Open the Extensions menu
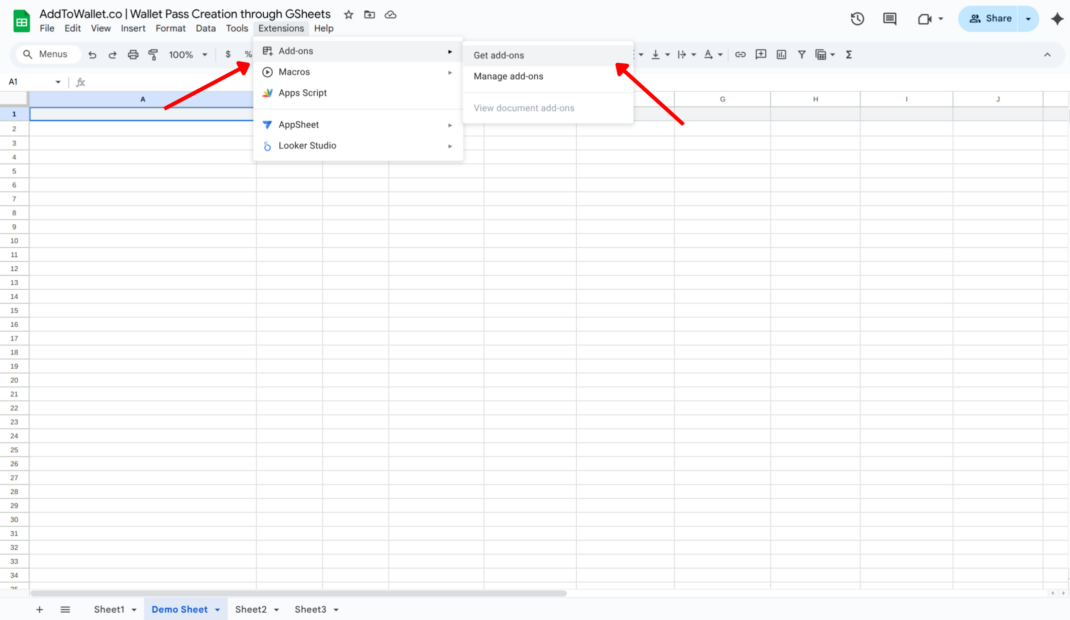Image resolution: width=1070 pixels, height=620 pixels. (x=280, y=28)
